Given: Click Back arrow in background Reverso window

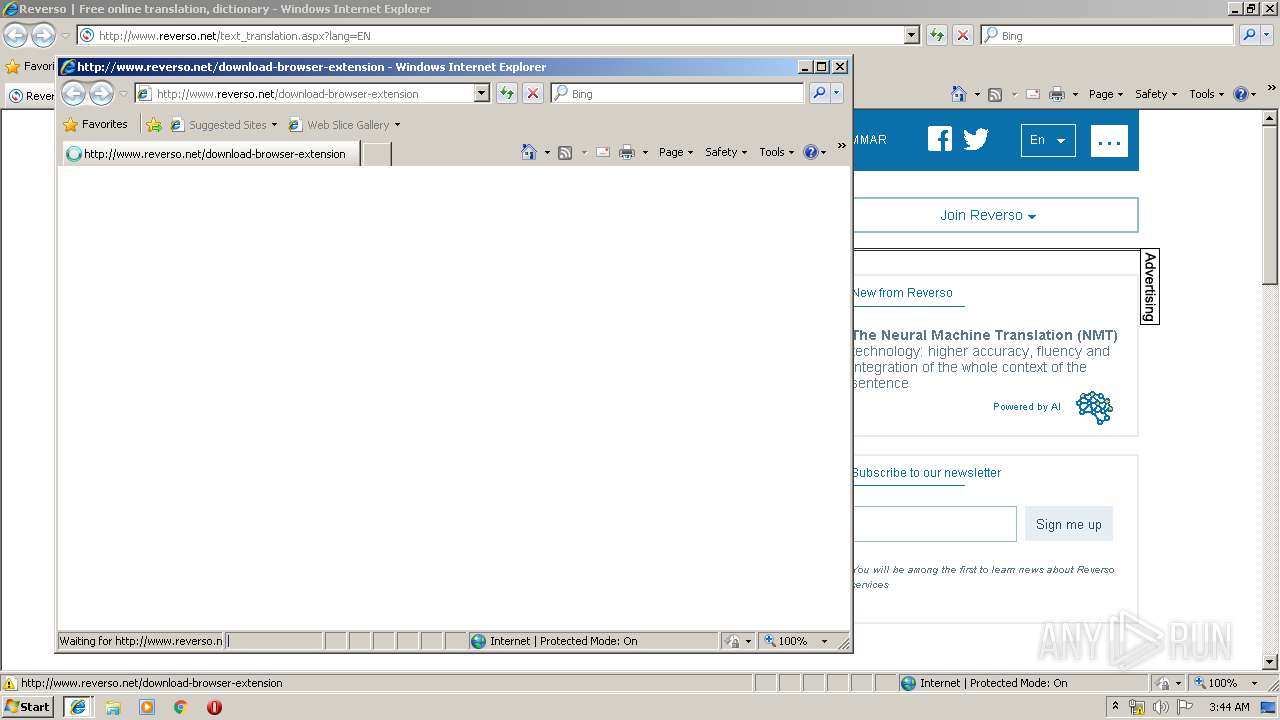Looking at the screenshot, I should tap(16, 36).
